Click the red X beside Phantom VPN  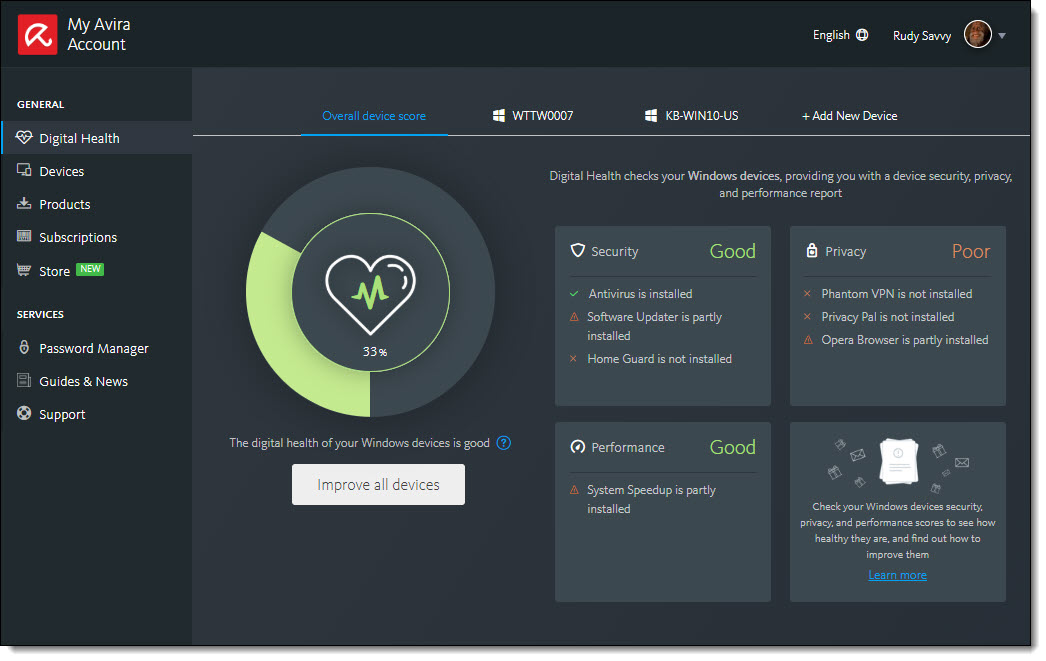coord(807,293)
